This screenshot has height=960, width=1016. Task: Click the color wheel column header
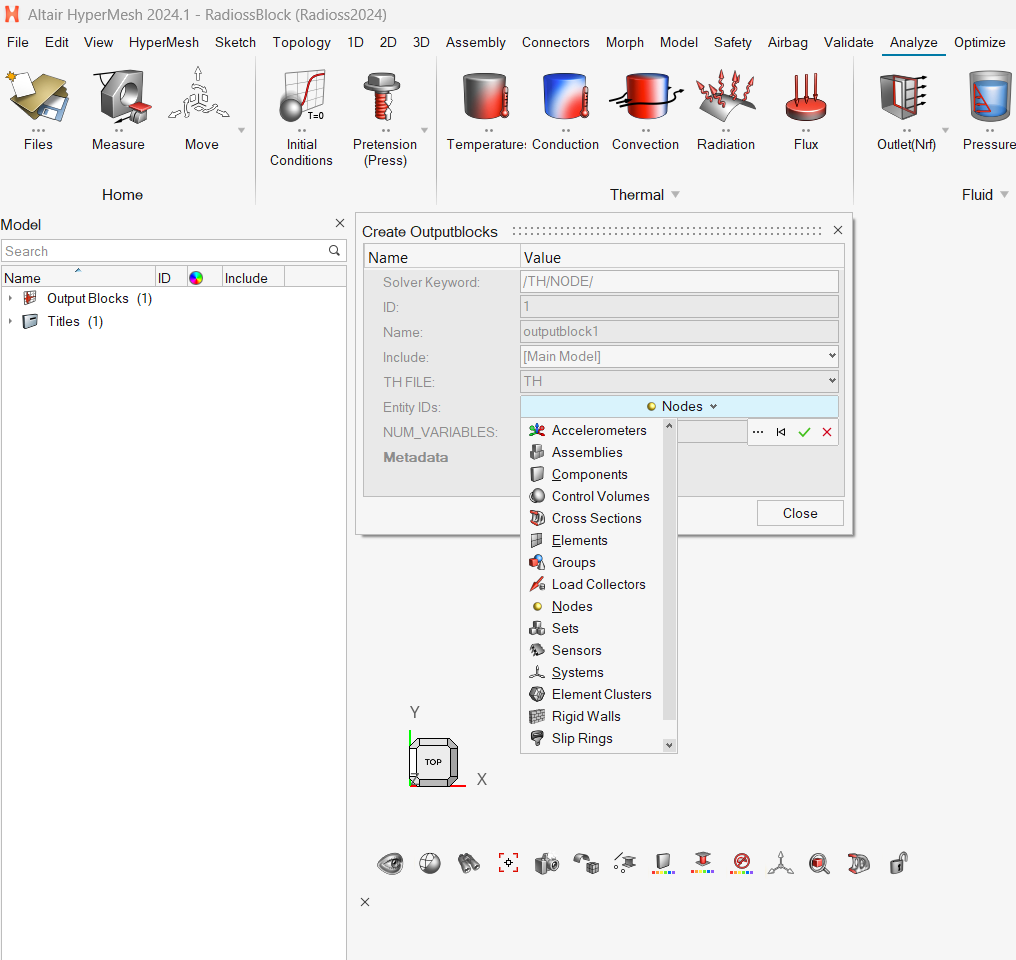point(196,278)
